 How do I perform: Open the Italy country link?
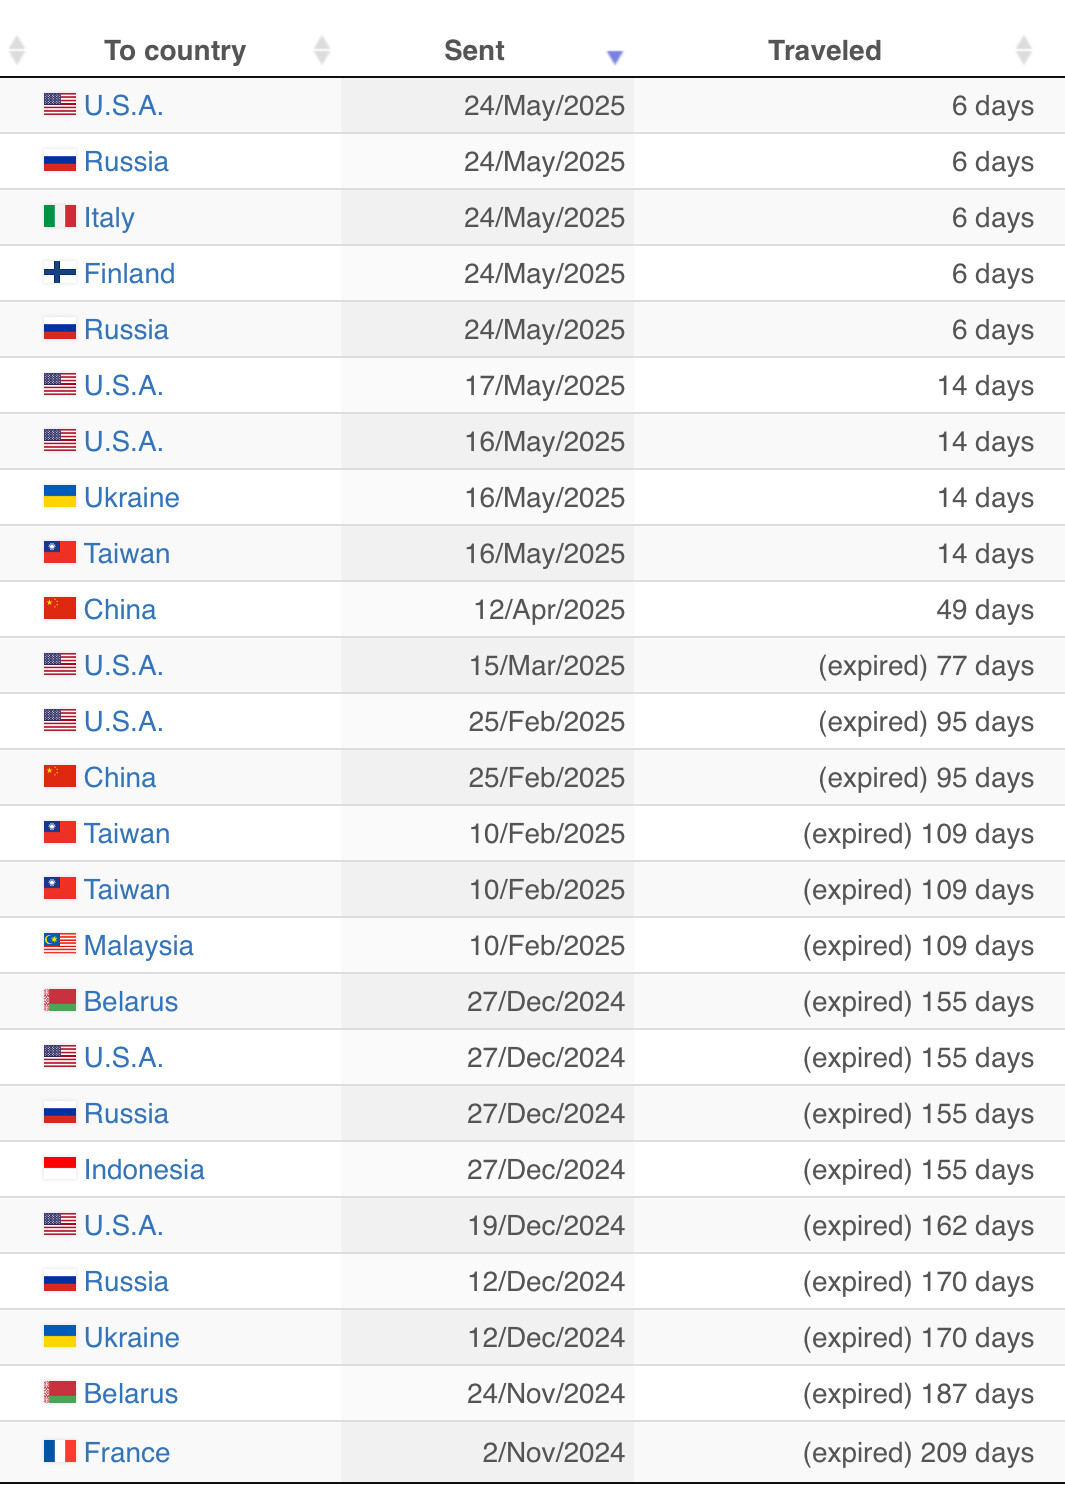pyautogui.click(x=109, y=217)
